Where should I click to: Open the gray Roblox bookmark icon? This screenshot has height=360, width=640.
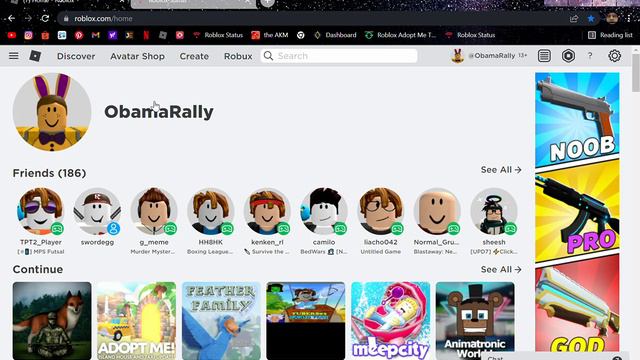(163, 36)
